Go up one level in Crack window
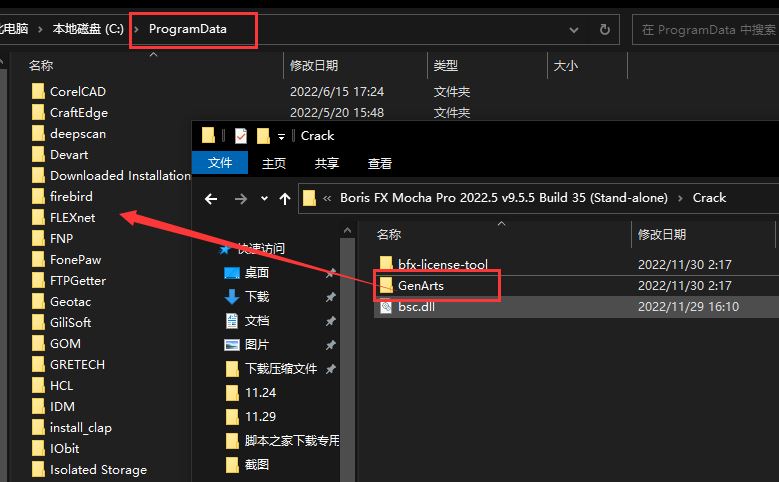Image resolution: width=779 pixels, height=482 pixels. pos(285,199)
